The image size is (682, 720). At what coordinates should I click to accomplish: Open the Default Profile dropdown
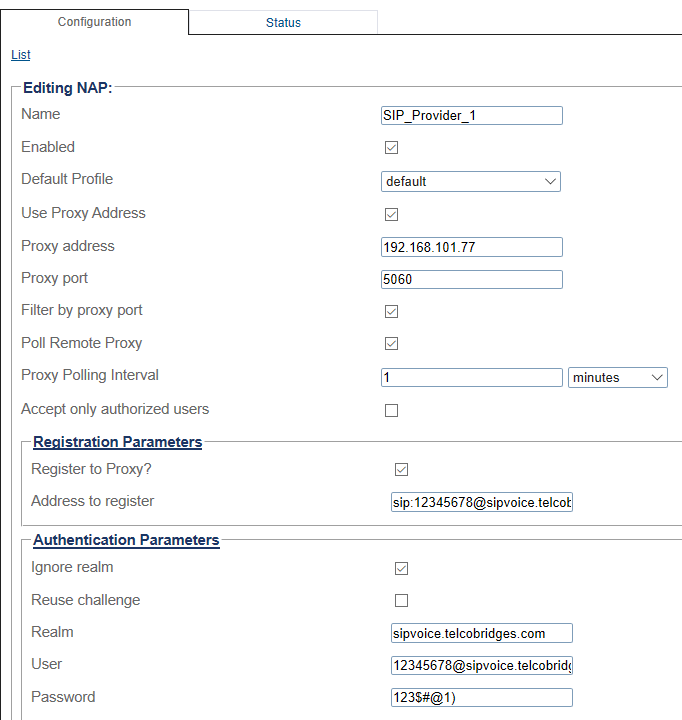pos(471,181)
